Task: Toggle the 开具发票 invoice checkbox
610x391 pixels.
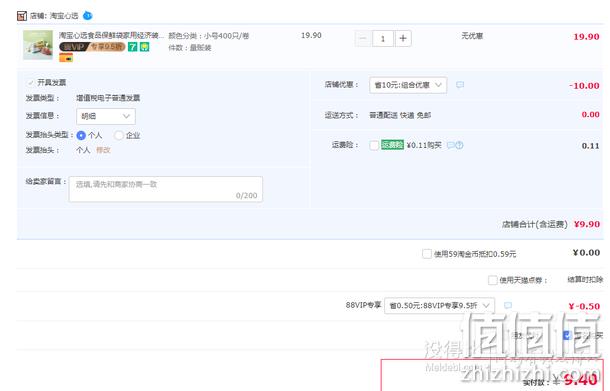Action: (30, 82)
